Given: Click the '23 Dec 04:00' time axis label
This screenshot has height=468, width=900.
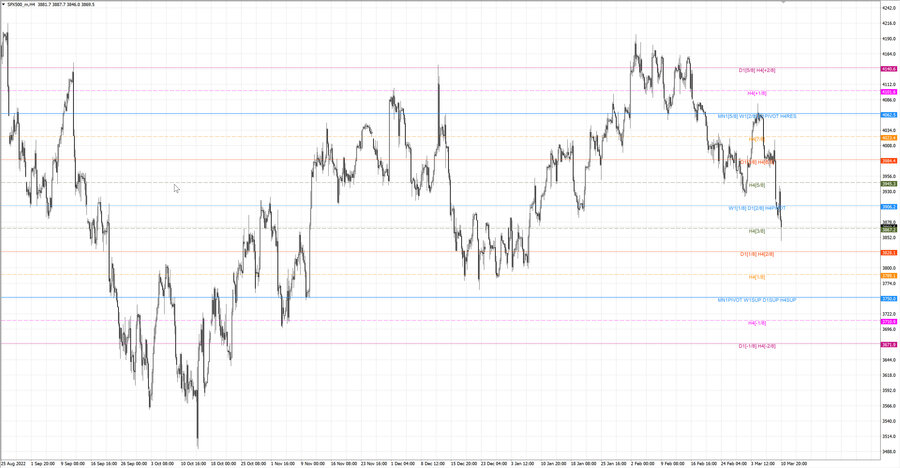Looking at the screenshot, I should 494,463.
